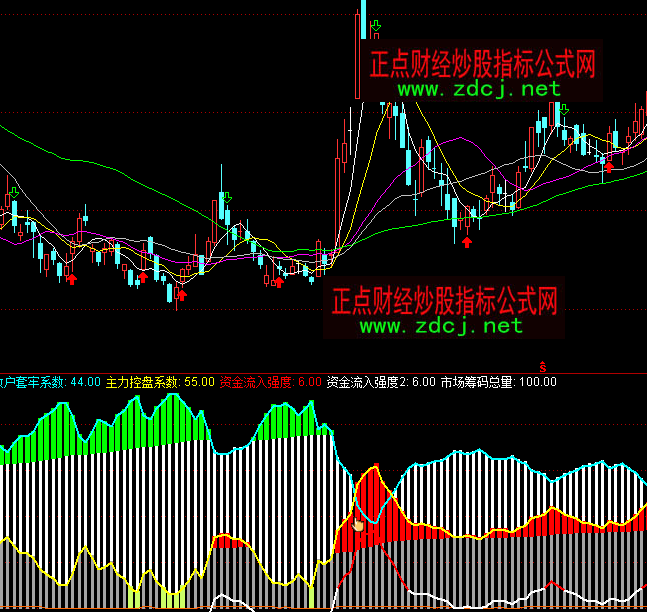Image resolution: width=647 pixels, height=612 pixels.
Task: Click the leftmost green down arrow on the chart
Action: click(13, 191)
